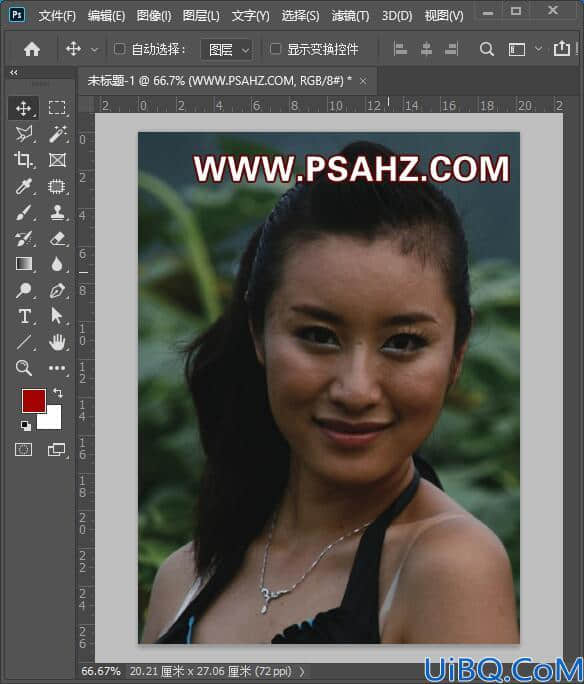Open the 编辑(E) menu
584x684 pixels.
coord(106,17)
